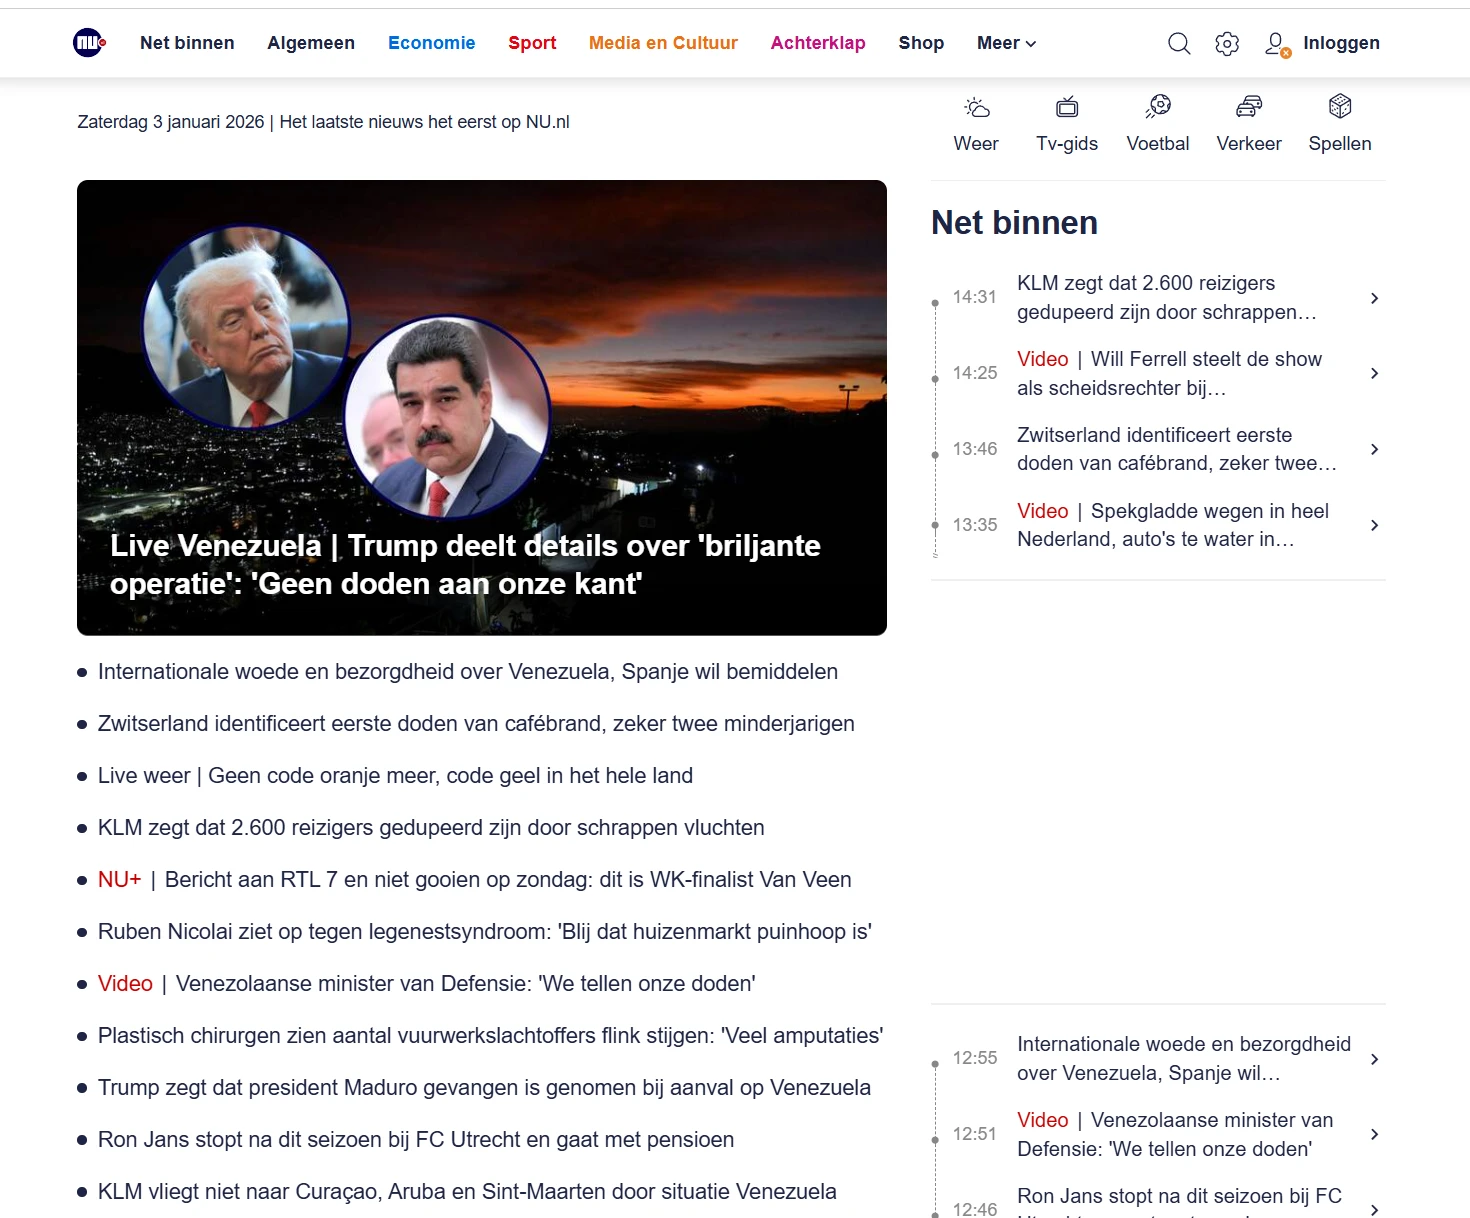Click the Voetbal label text
This screenshot has height=1218, width=1470.
click(1158, 144)
